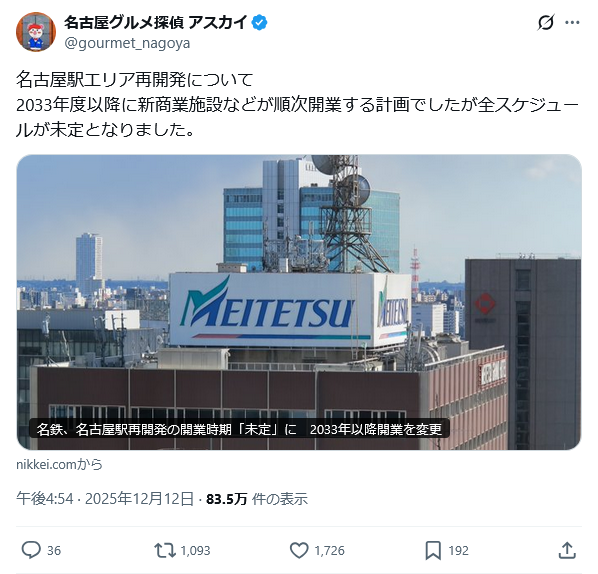Open the three-dot more options menu

coord(572,23)
